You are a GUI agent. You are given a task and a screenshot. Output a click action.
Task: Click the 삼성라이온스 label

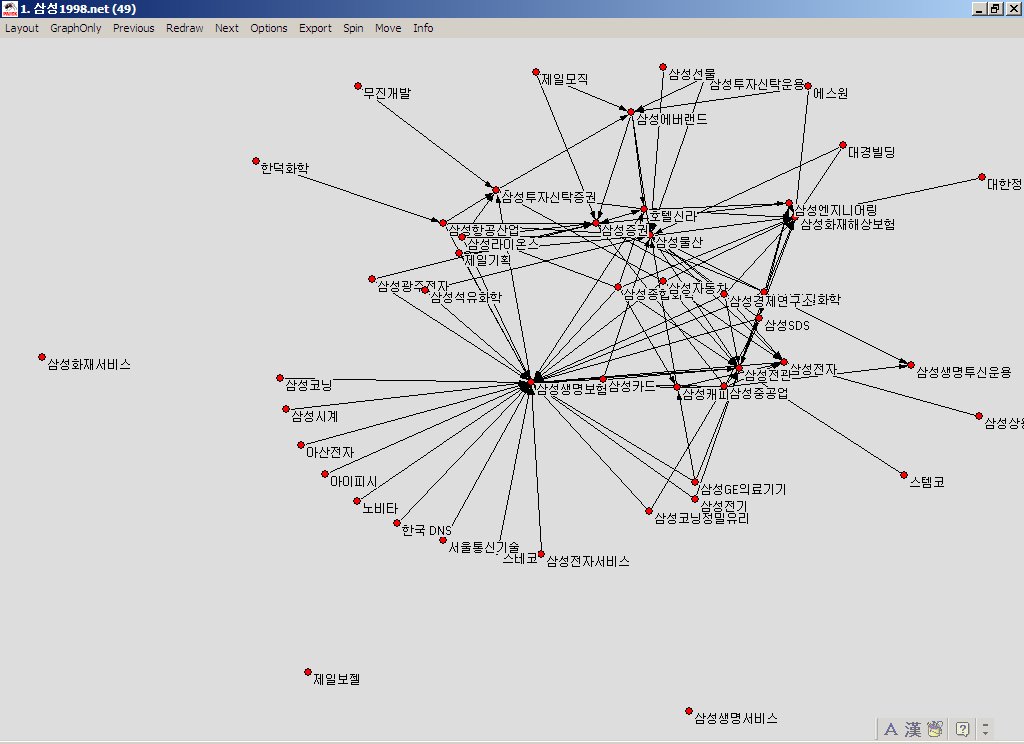pyautogui.click(x=504, y=244)
